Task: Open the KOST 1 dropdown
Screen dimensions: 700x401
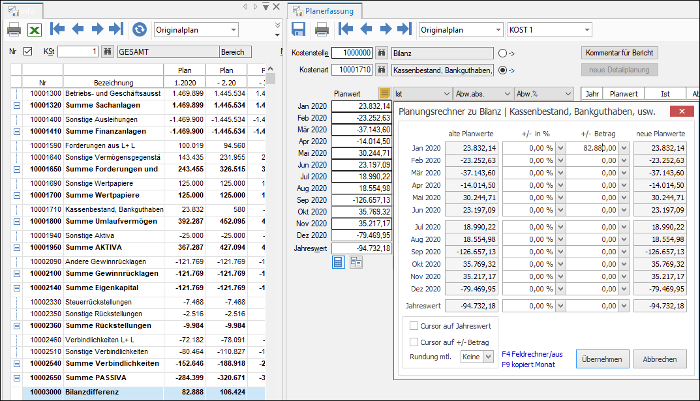Action: coord(550,30)
